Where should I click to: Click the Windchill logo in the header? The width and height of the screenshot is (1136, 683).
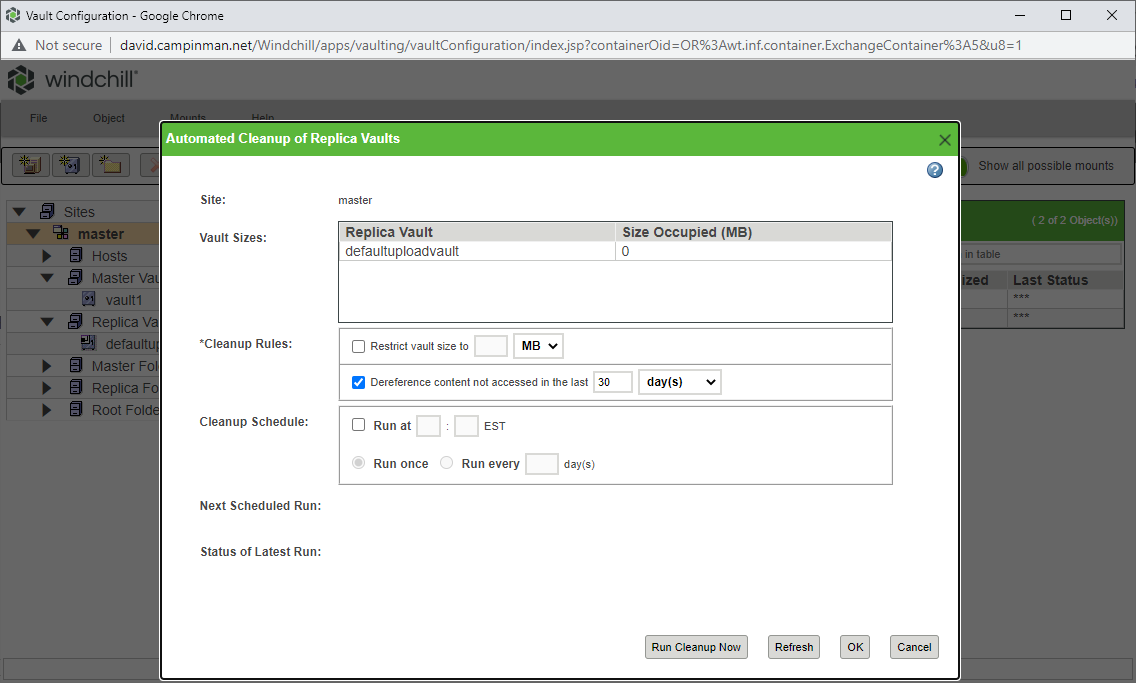point(22,78)
